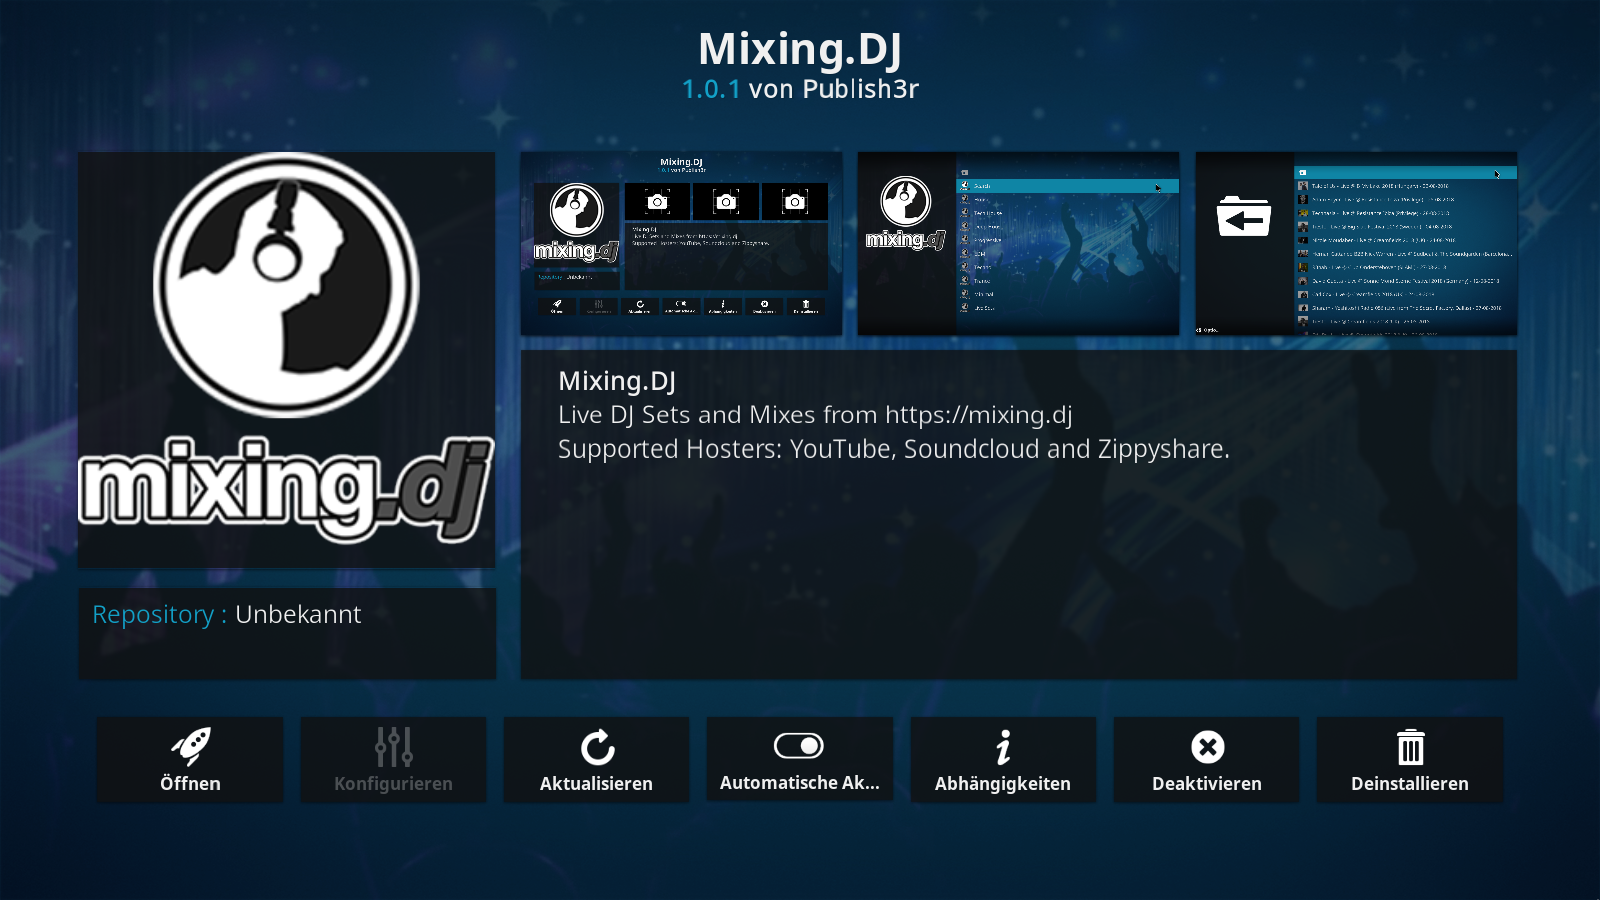This screenshot has width=1600, height=900.
Task: Click the Mixing.DJ page title
Action: pyautogui.click(x=800, y=48)
